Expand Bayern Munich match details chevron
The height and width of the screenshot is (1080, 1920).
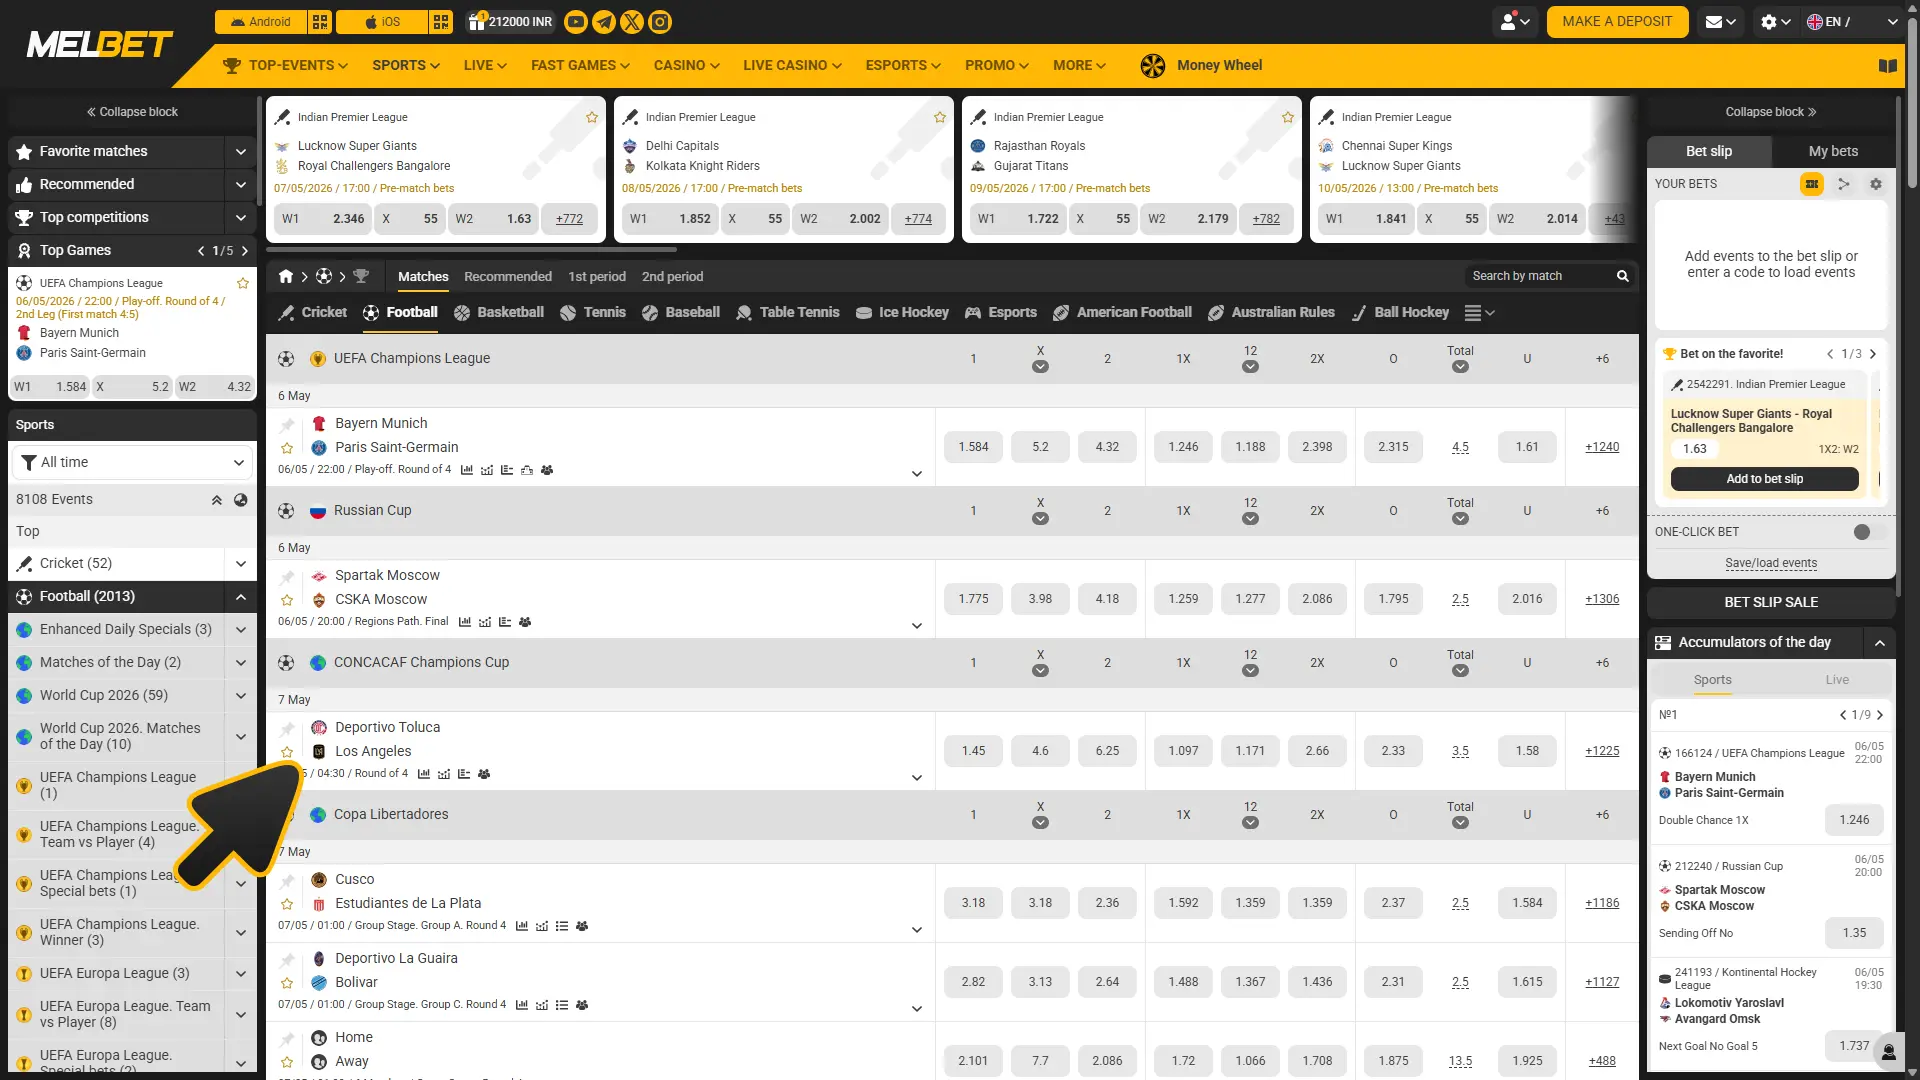pyautogui.click(x=917, y=474)
